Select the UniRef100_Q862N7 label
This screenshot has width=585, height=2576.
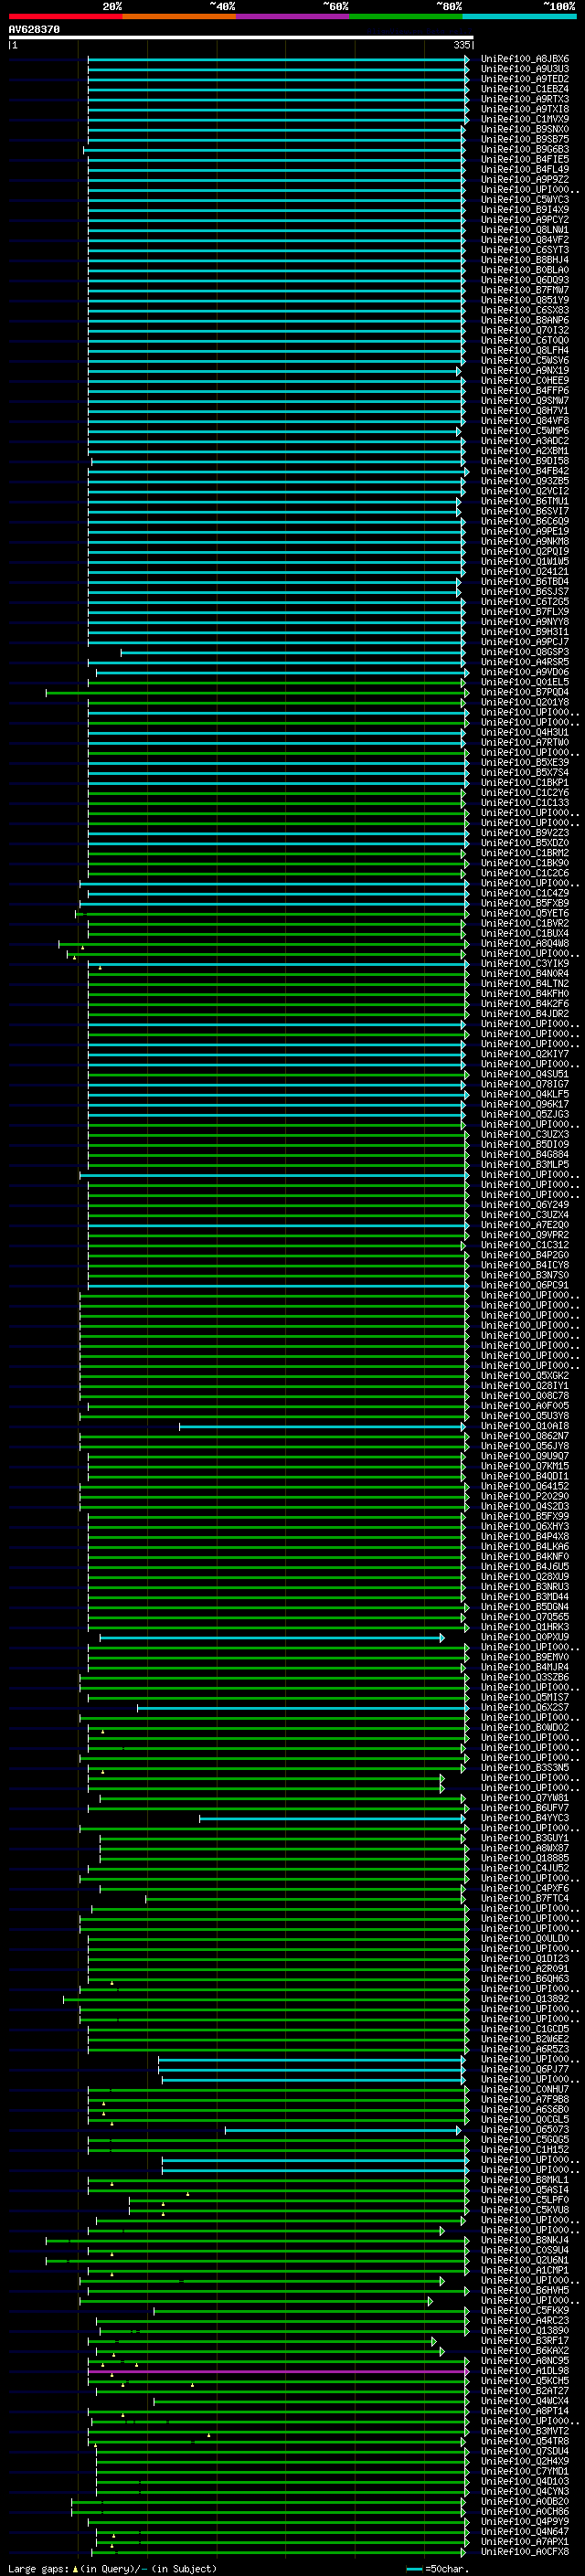point(525,1437)
